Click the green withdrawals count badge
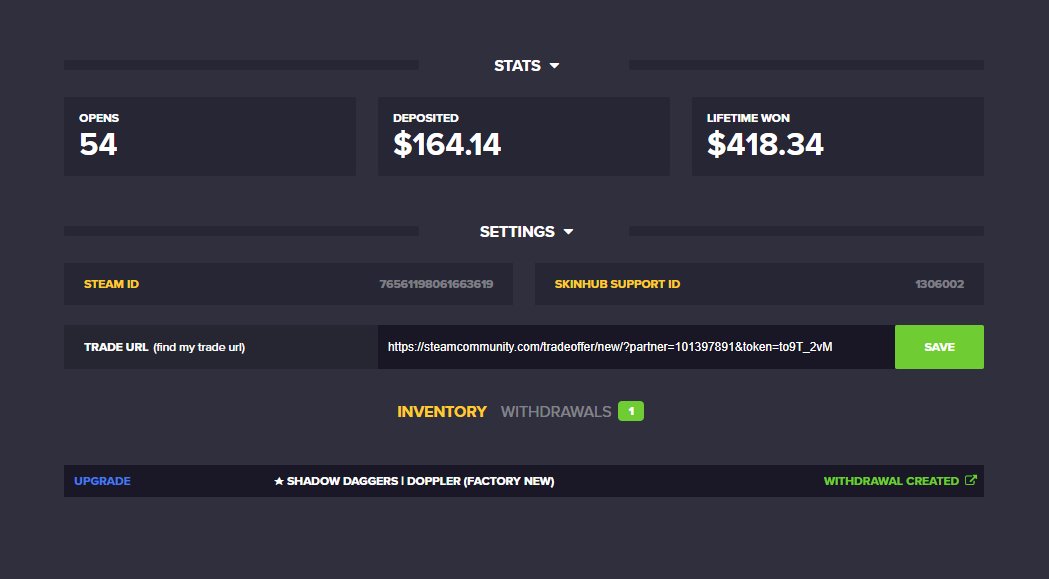 [x=631, y=411]
